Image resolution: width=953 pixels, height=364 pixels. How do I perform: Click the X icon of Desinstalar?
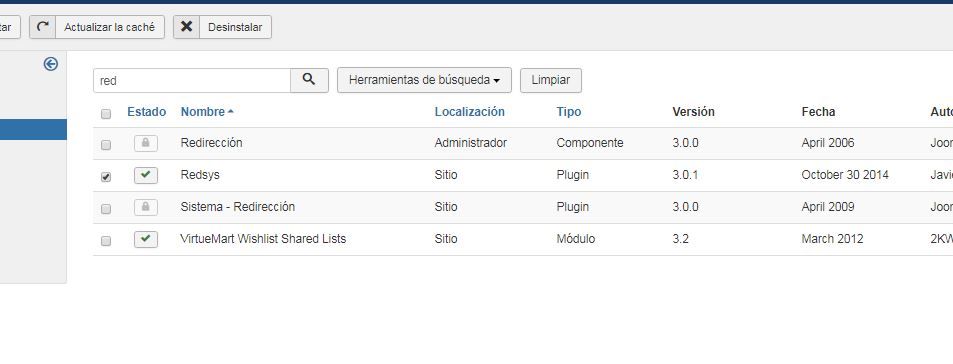pos(187,27)
